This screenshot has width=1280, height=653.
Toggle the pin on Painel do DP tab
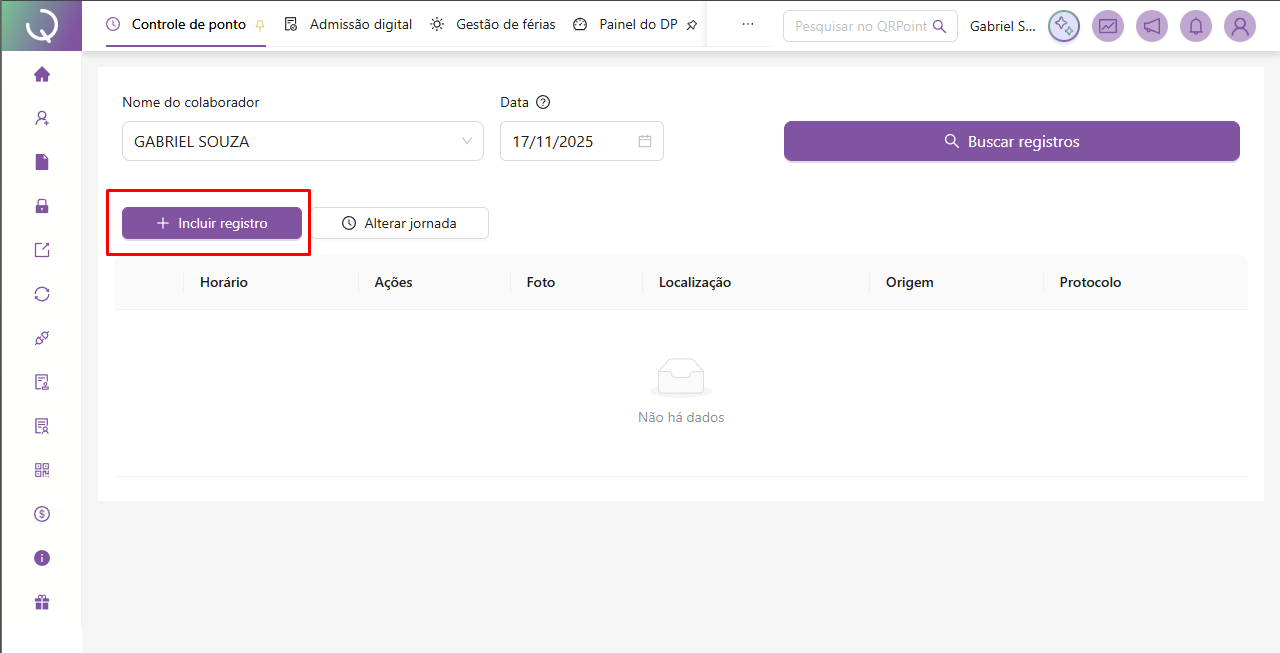point(691,25)
